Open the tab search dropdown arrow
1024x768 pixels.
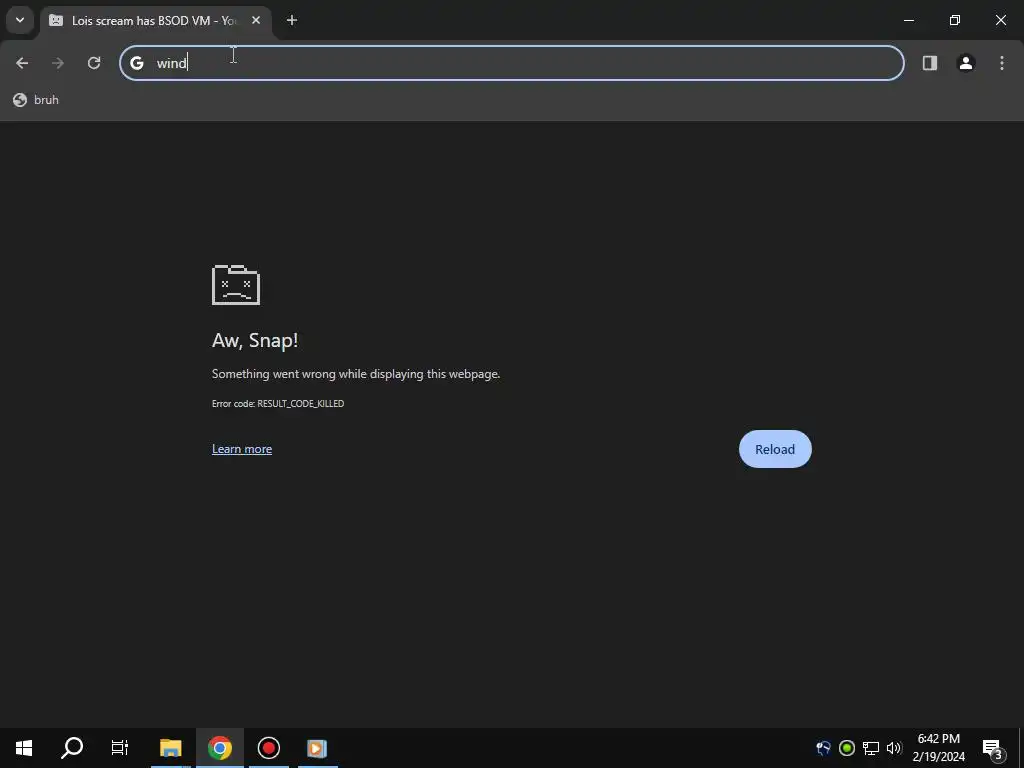pyautogui.click(x=20, y=20)
